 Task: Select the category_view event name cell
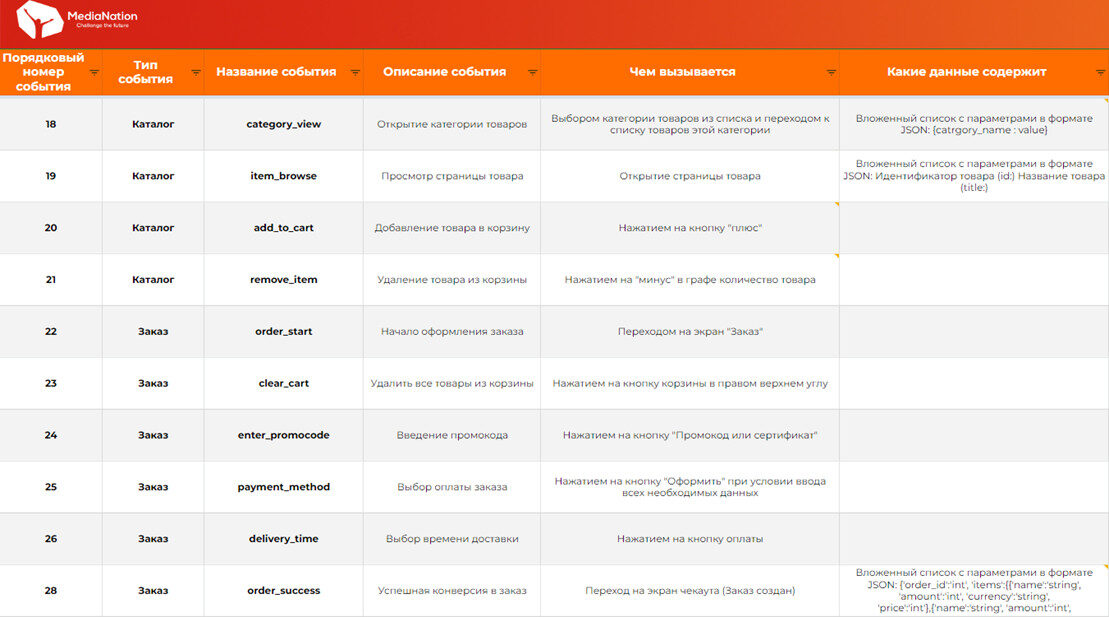pos(284,124)
